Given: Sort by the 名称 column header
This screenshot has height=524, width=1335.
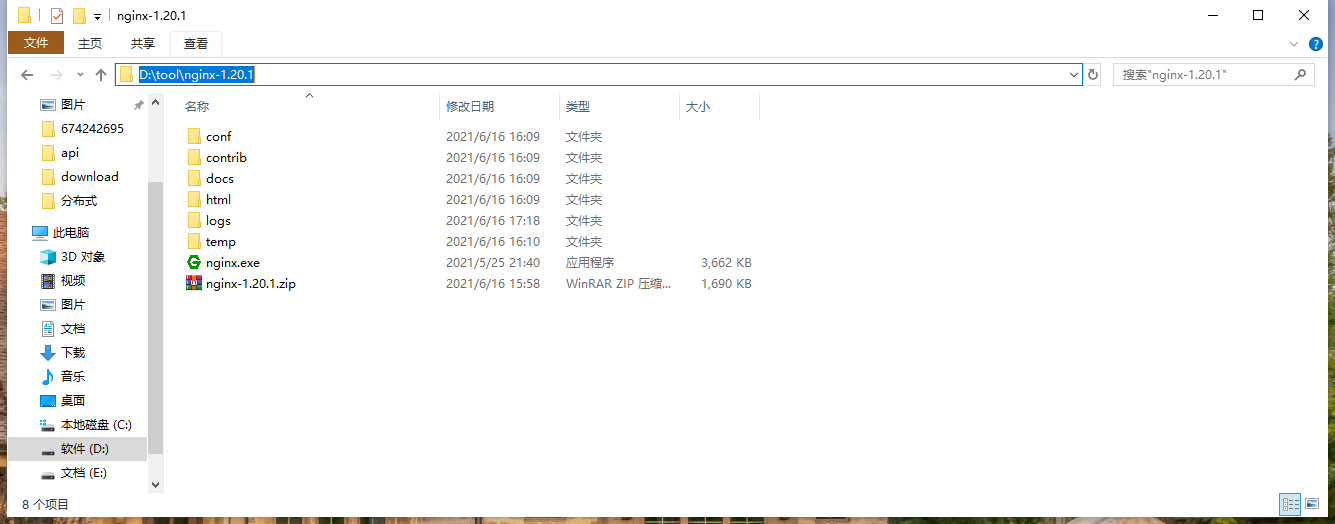Looking at the screenshot, I should tap(197, 106).
